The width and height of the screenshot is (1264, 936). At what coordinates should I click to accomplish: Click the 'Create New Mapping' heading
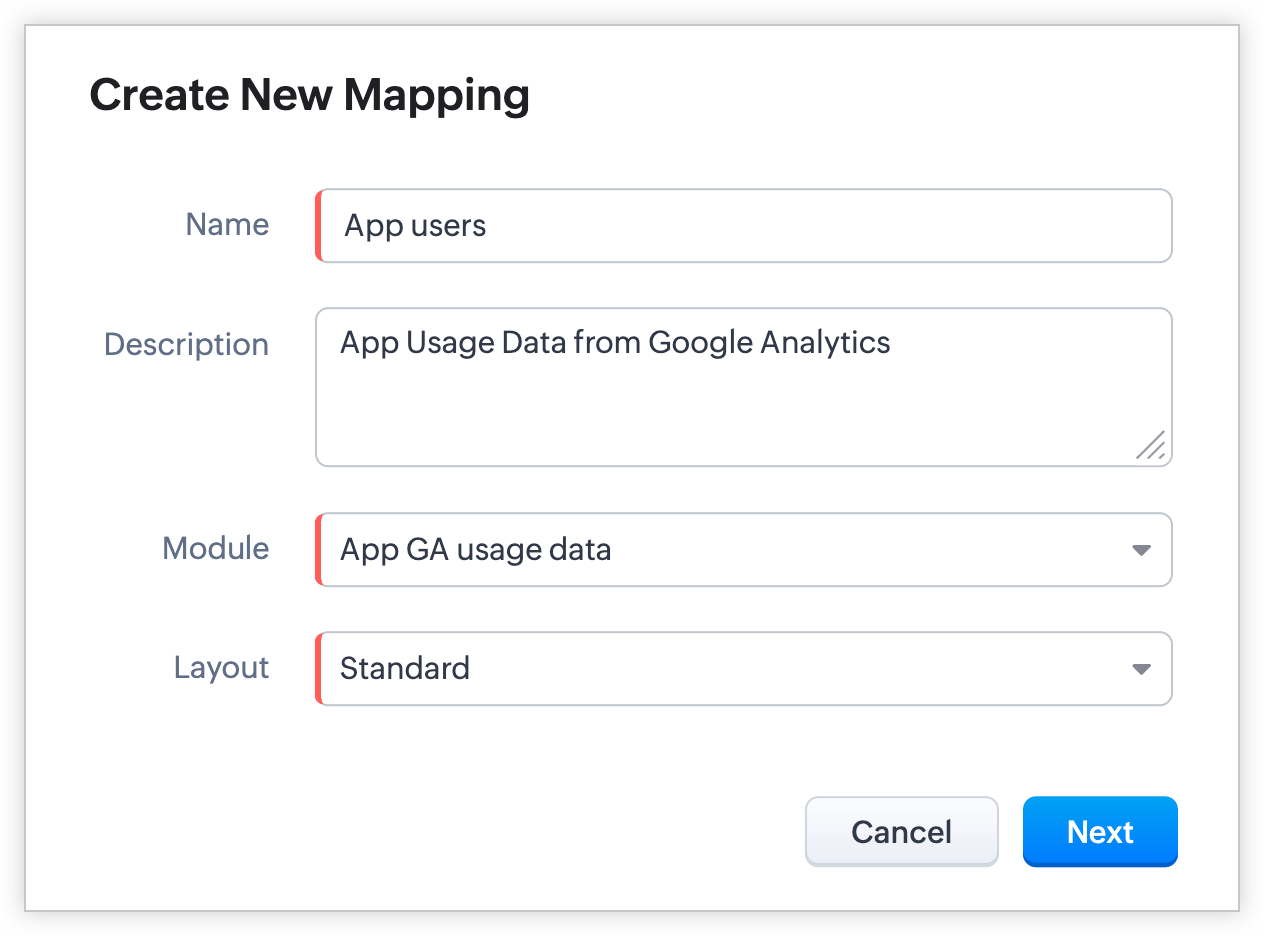click(x=309, y=95)
